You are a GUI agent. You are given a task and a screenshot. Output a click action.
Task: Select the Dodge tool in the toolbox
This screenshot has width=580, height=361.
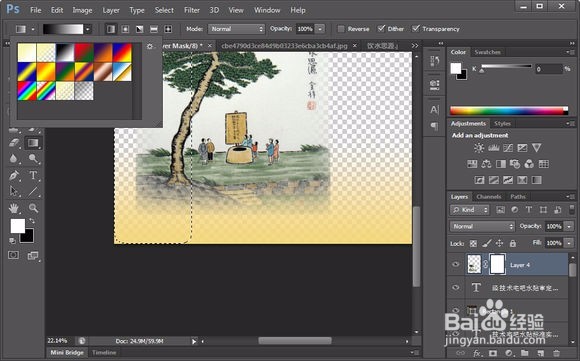coord(33,158)
